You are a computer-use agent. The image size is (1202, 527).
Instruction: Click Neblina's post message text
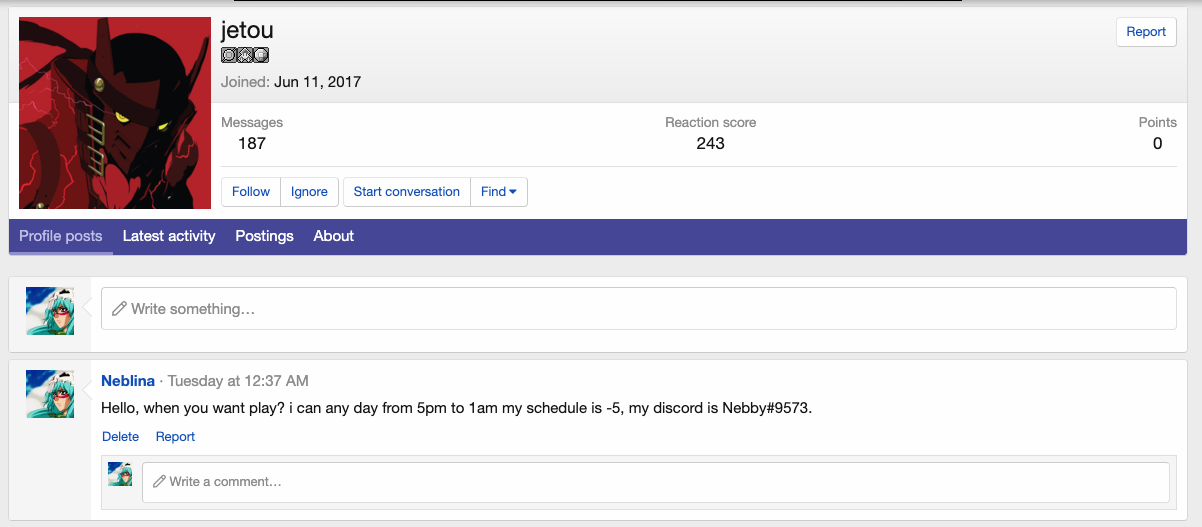pos(457,409)
